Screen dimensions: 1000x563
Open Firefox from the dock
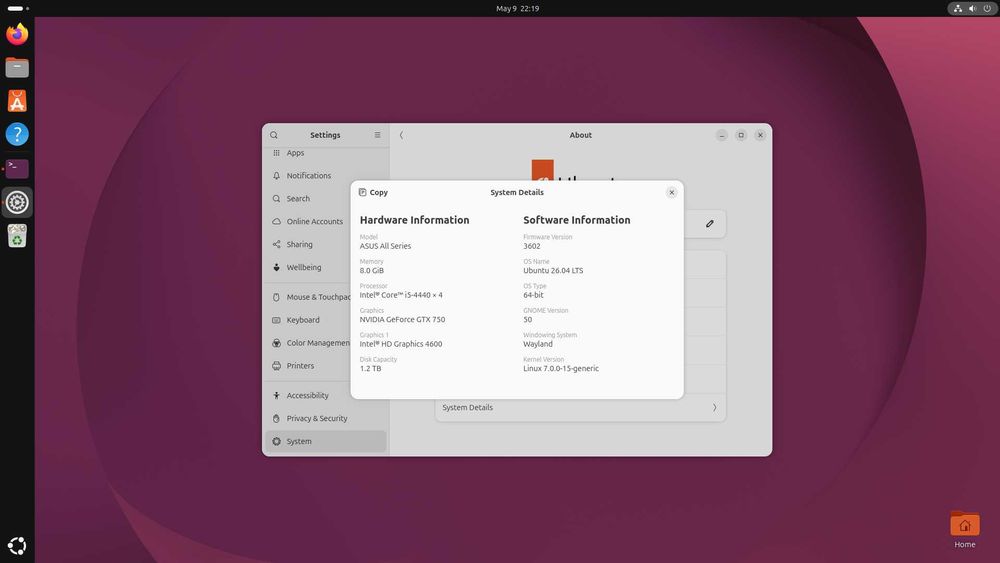coord(17,34)
